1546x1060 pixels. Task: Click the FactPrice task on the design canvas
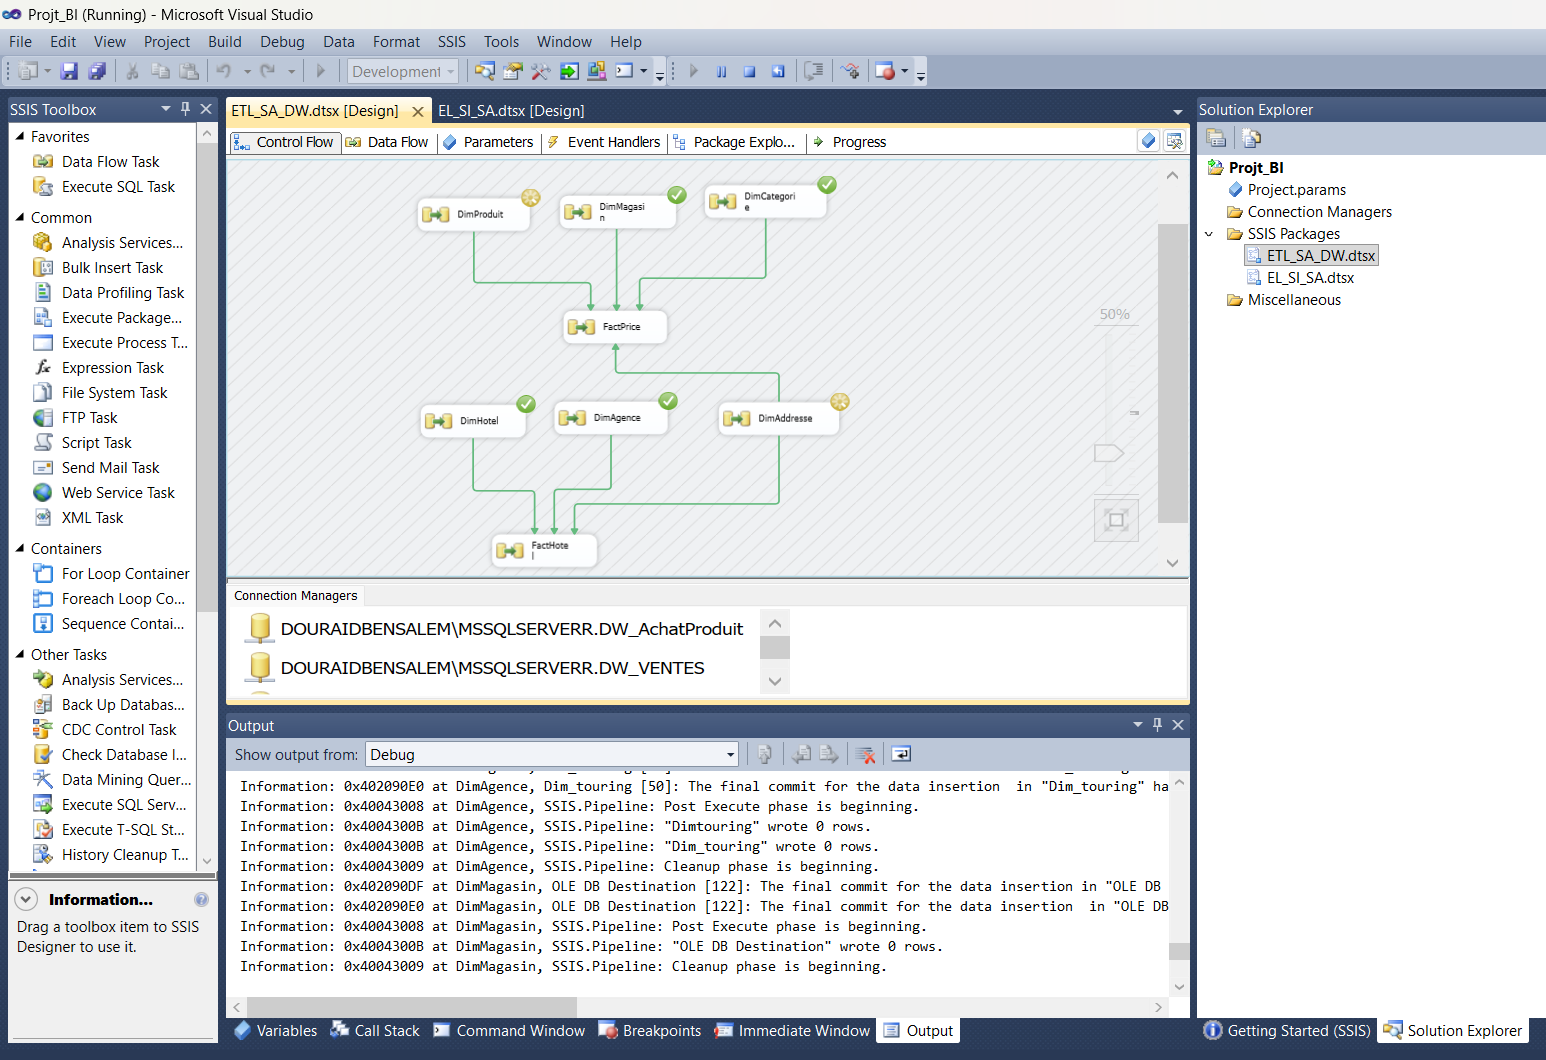[x=615, y=327]
